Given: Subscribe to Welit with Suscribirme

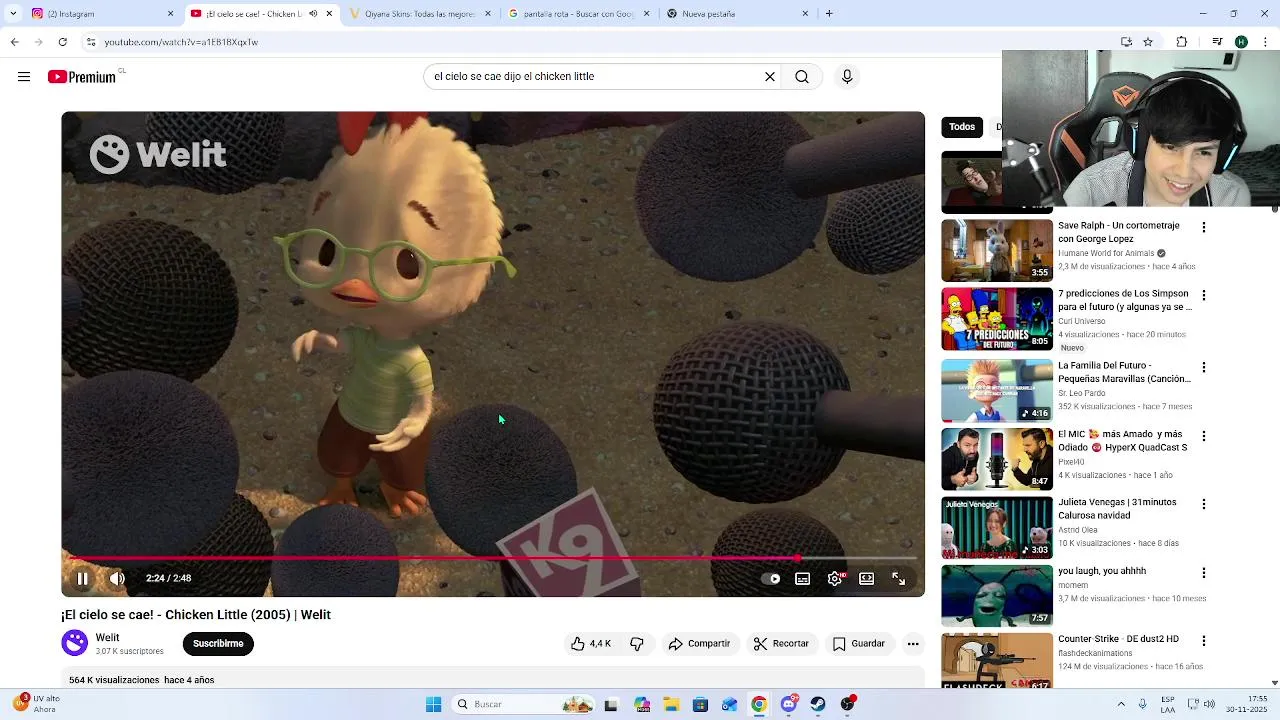Looking at the screenshot, I should point(218,644).
